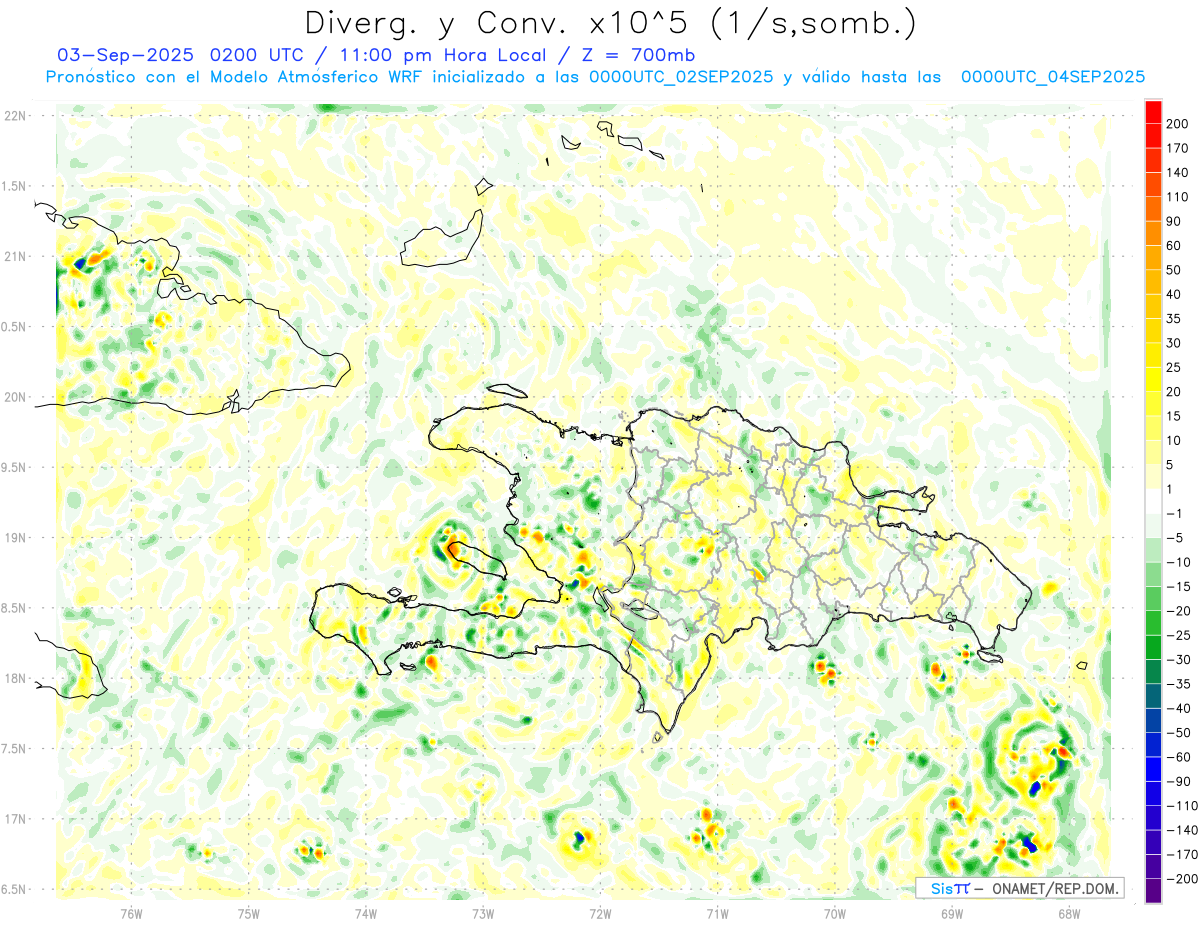
Task: Click the dark purple swatch below -200
Action: pos(1153,891)
